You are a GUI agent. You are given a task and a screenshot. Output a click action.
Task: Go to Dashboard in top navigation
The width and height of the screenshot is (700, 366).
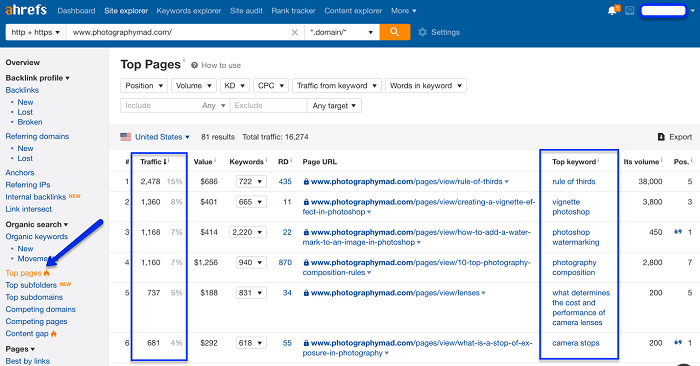tap(76, 11)
